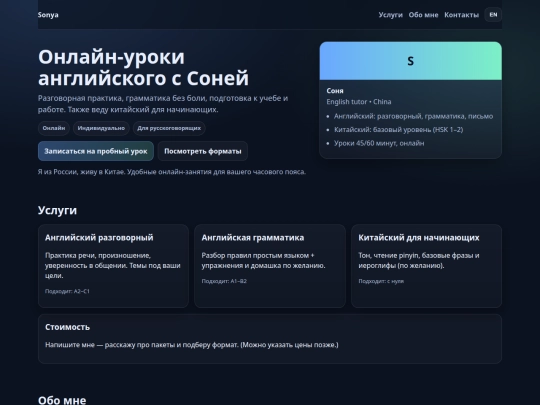Open the Китайский для начинающих card title
Viewport: 540px width, 405px height.
click(x=419, y=238)
